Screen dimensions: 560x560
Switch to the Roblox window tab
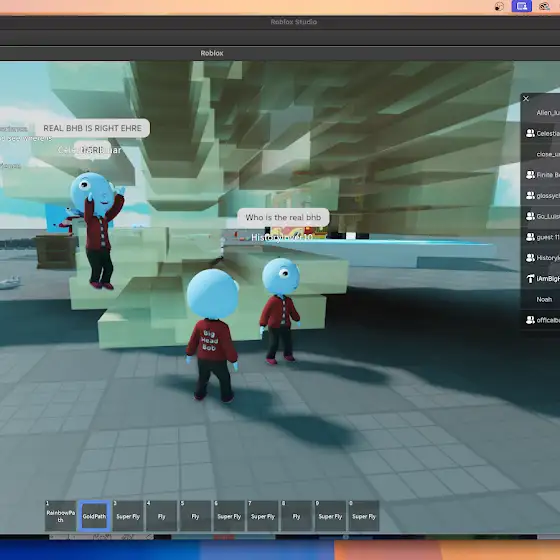coord(212,53)
